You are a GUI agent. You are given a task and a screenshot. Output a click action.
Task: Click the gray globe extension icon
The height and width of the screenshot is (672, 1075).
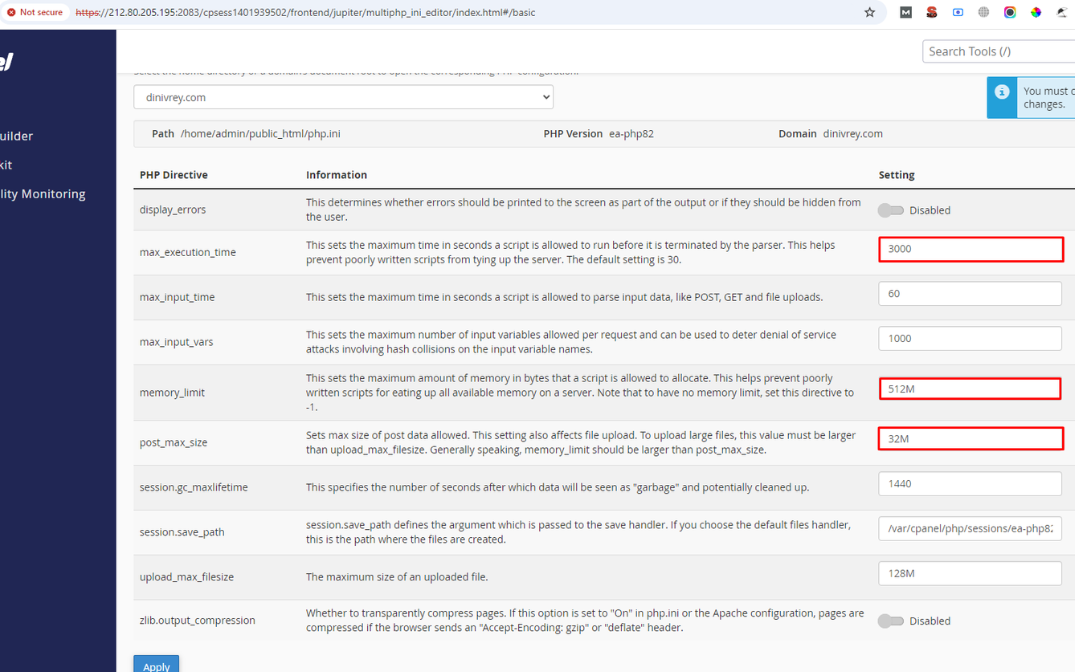pos(983,13)
